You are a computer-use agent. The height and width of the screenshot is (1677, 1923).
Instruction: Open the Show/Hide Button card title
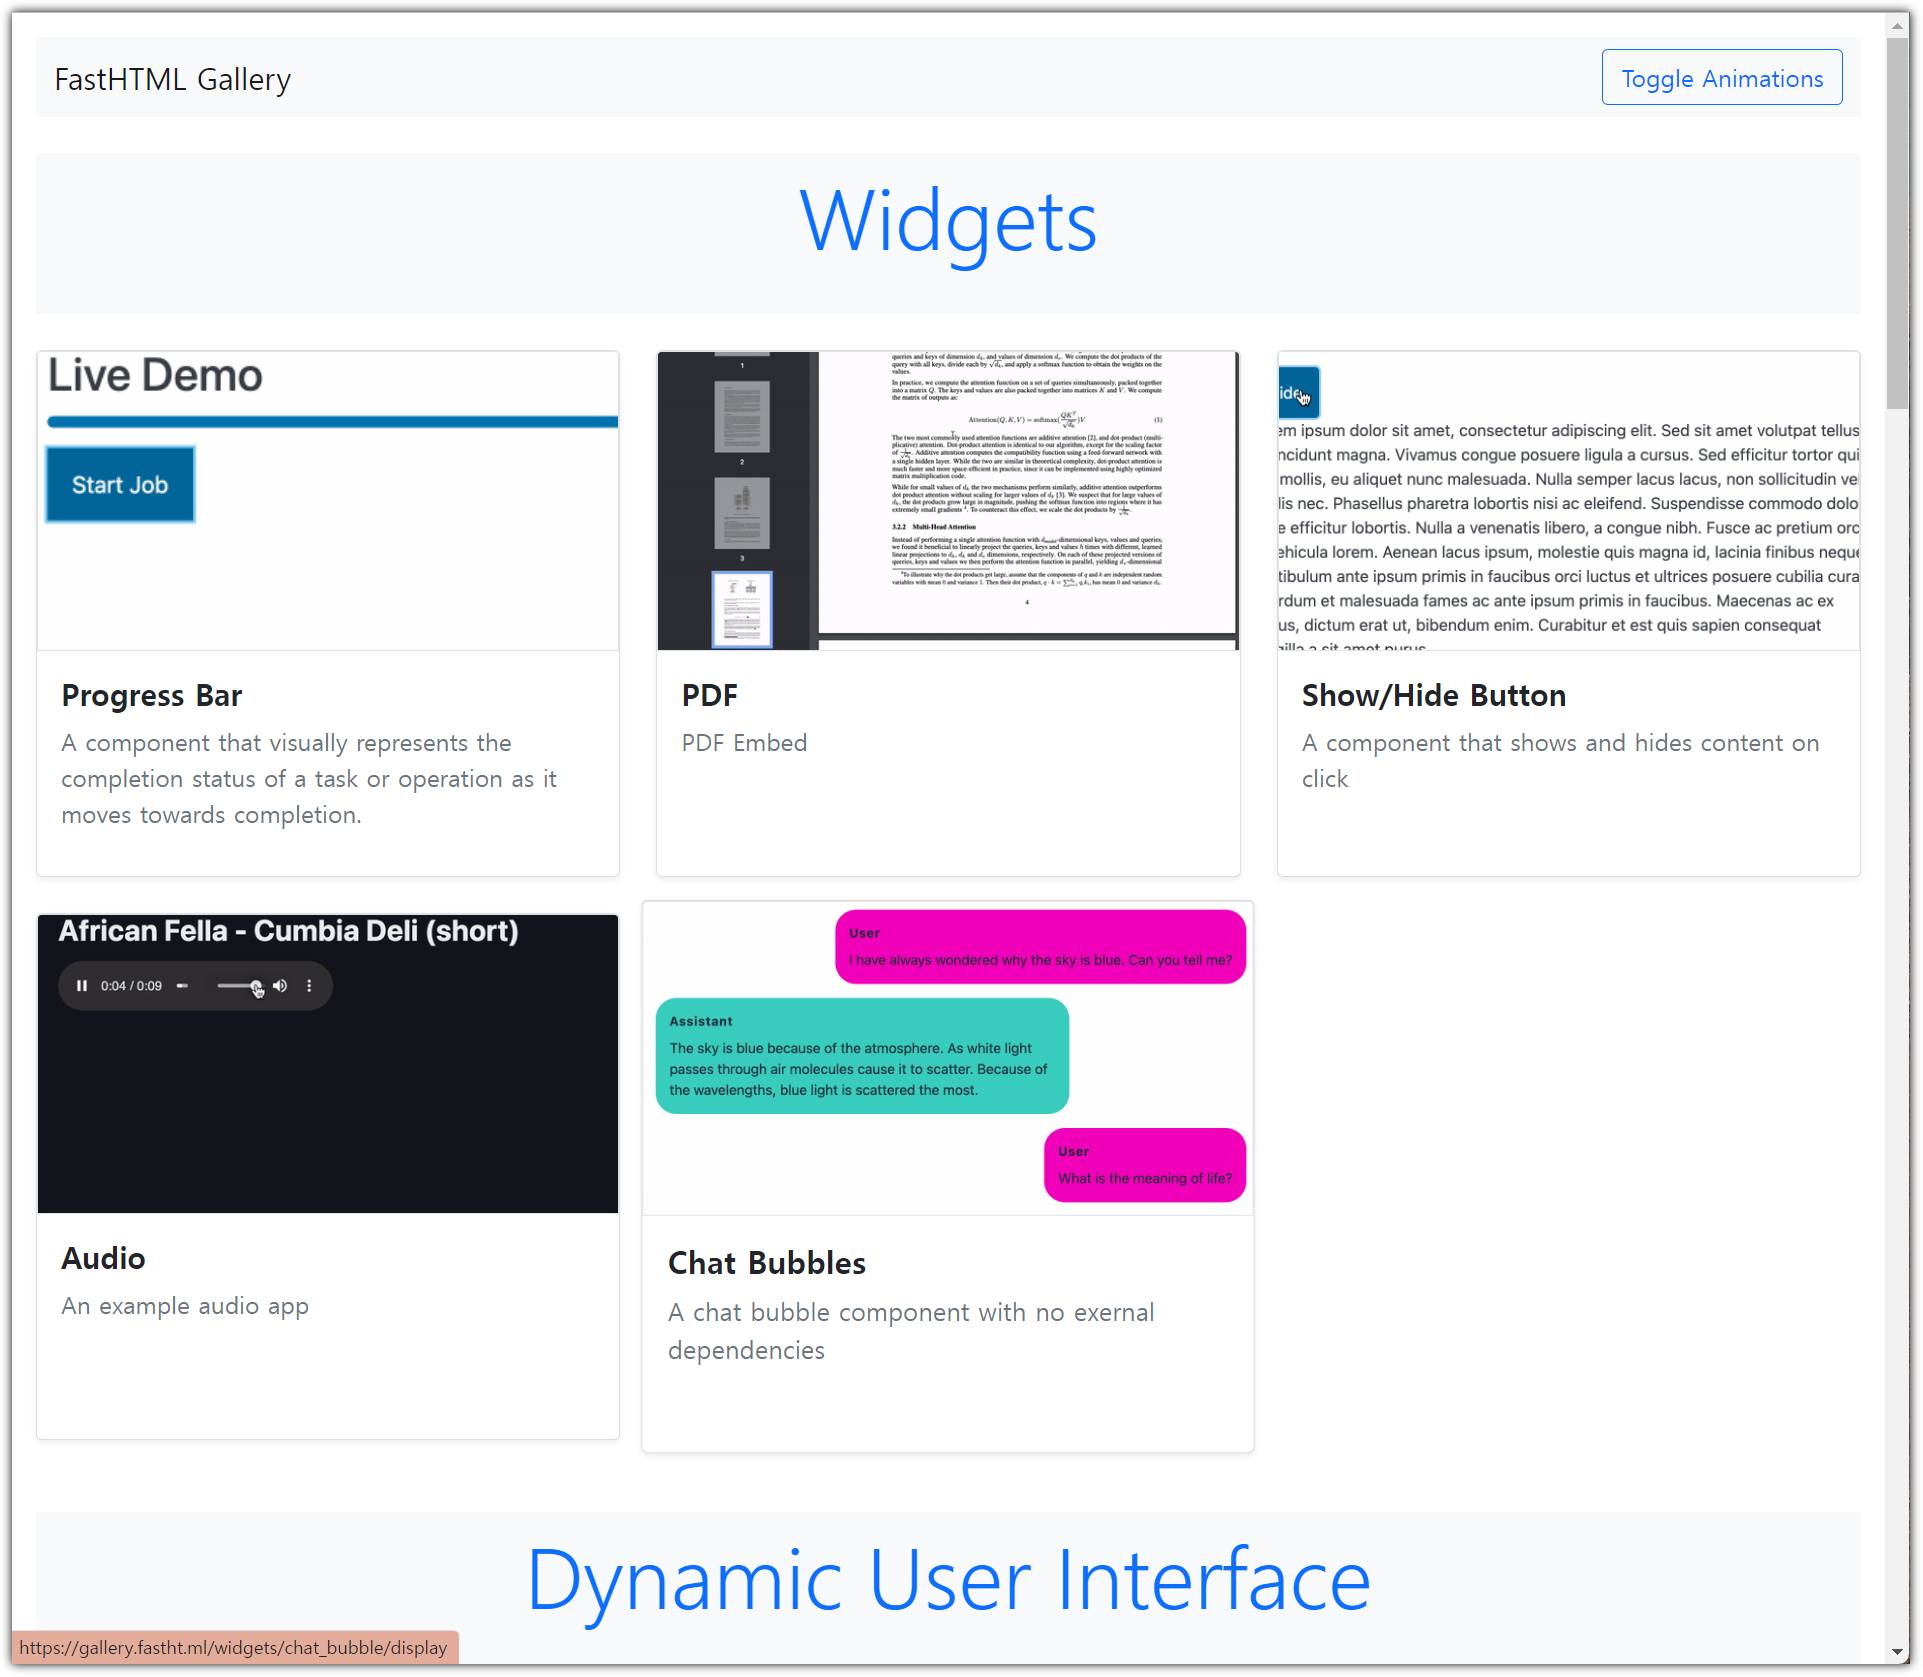[1433, 696]
